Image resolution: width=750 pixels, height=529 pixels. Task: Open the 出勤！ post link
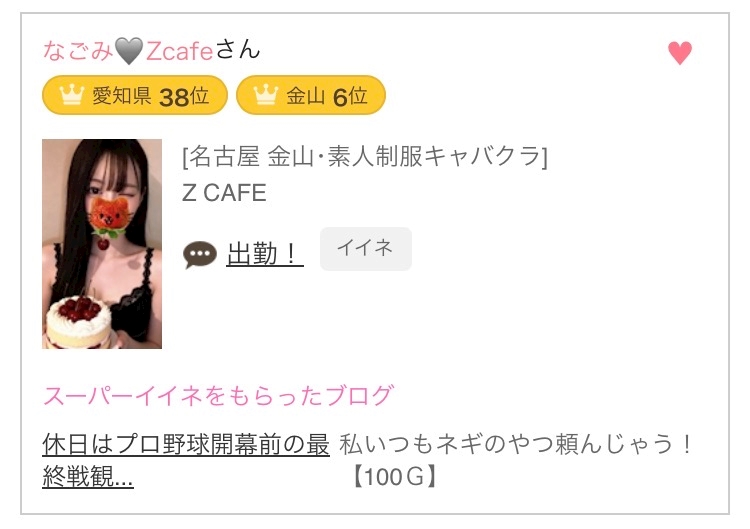tap(265, 253)
